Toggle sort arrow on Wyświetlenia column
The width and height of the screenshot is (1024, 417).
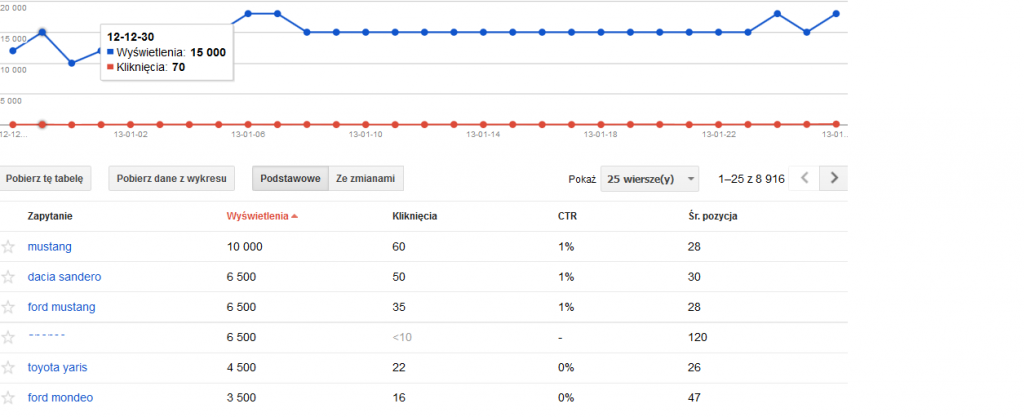pyautogui.click(x=295, y=216)
